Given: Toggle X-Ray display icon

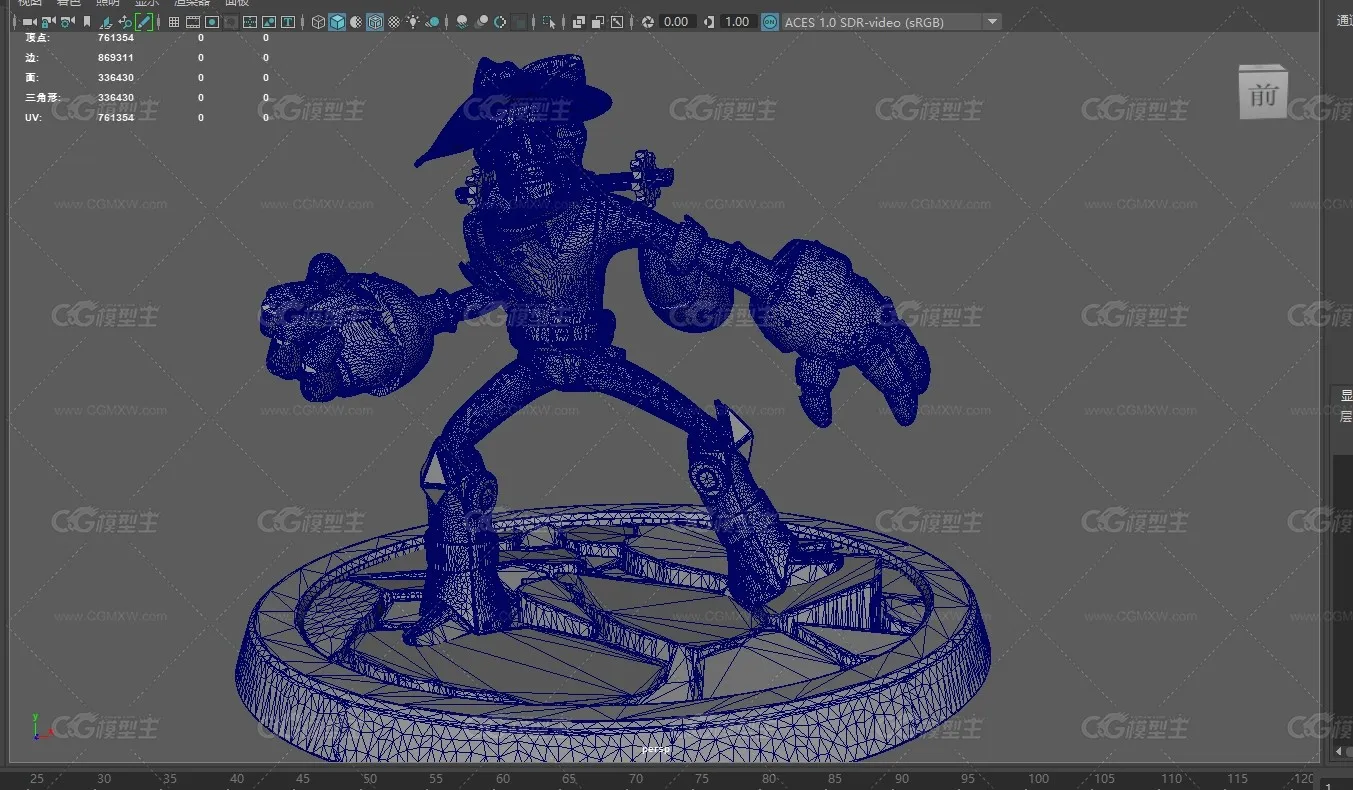Looking at the screenshot, I should tap(579, 22).
